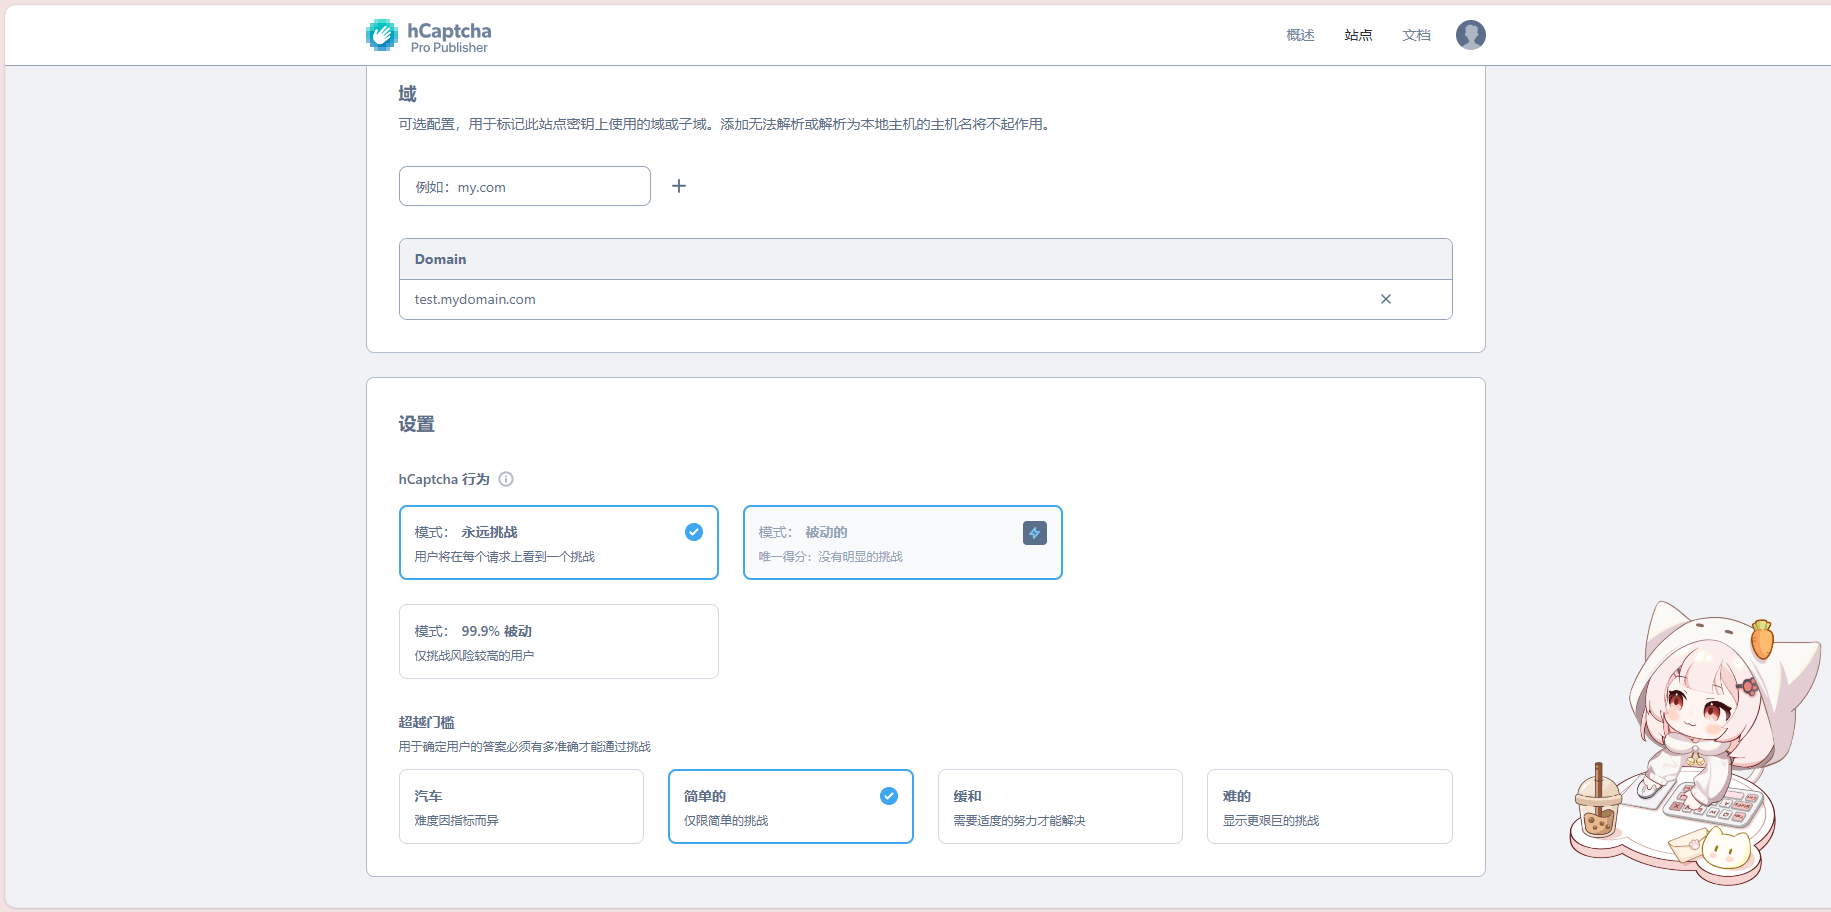Viewport: 1831px width, 912px height.
Task: Click the blue checkmark on 永远挑战 card
Action: pyautogui.click(x=693, y=532)
